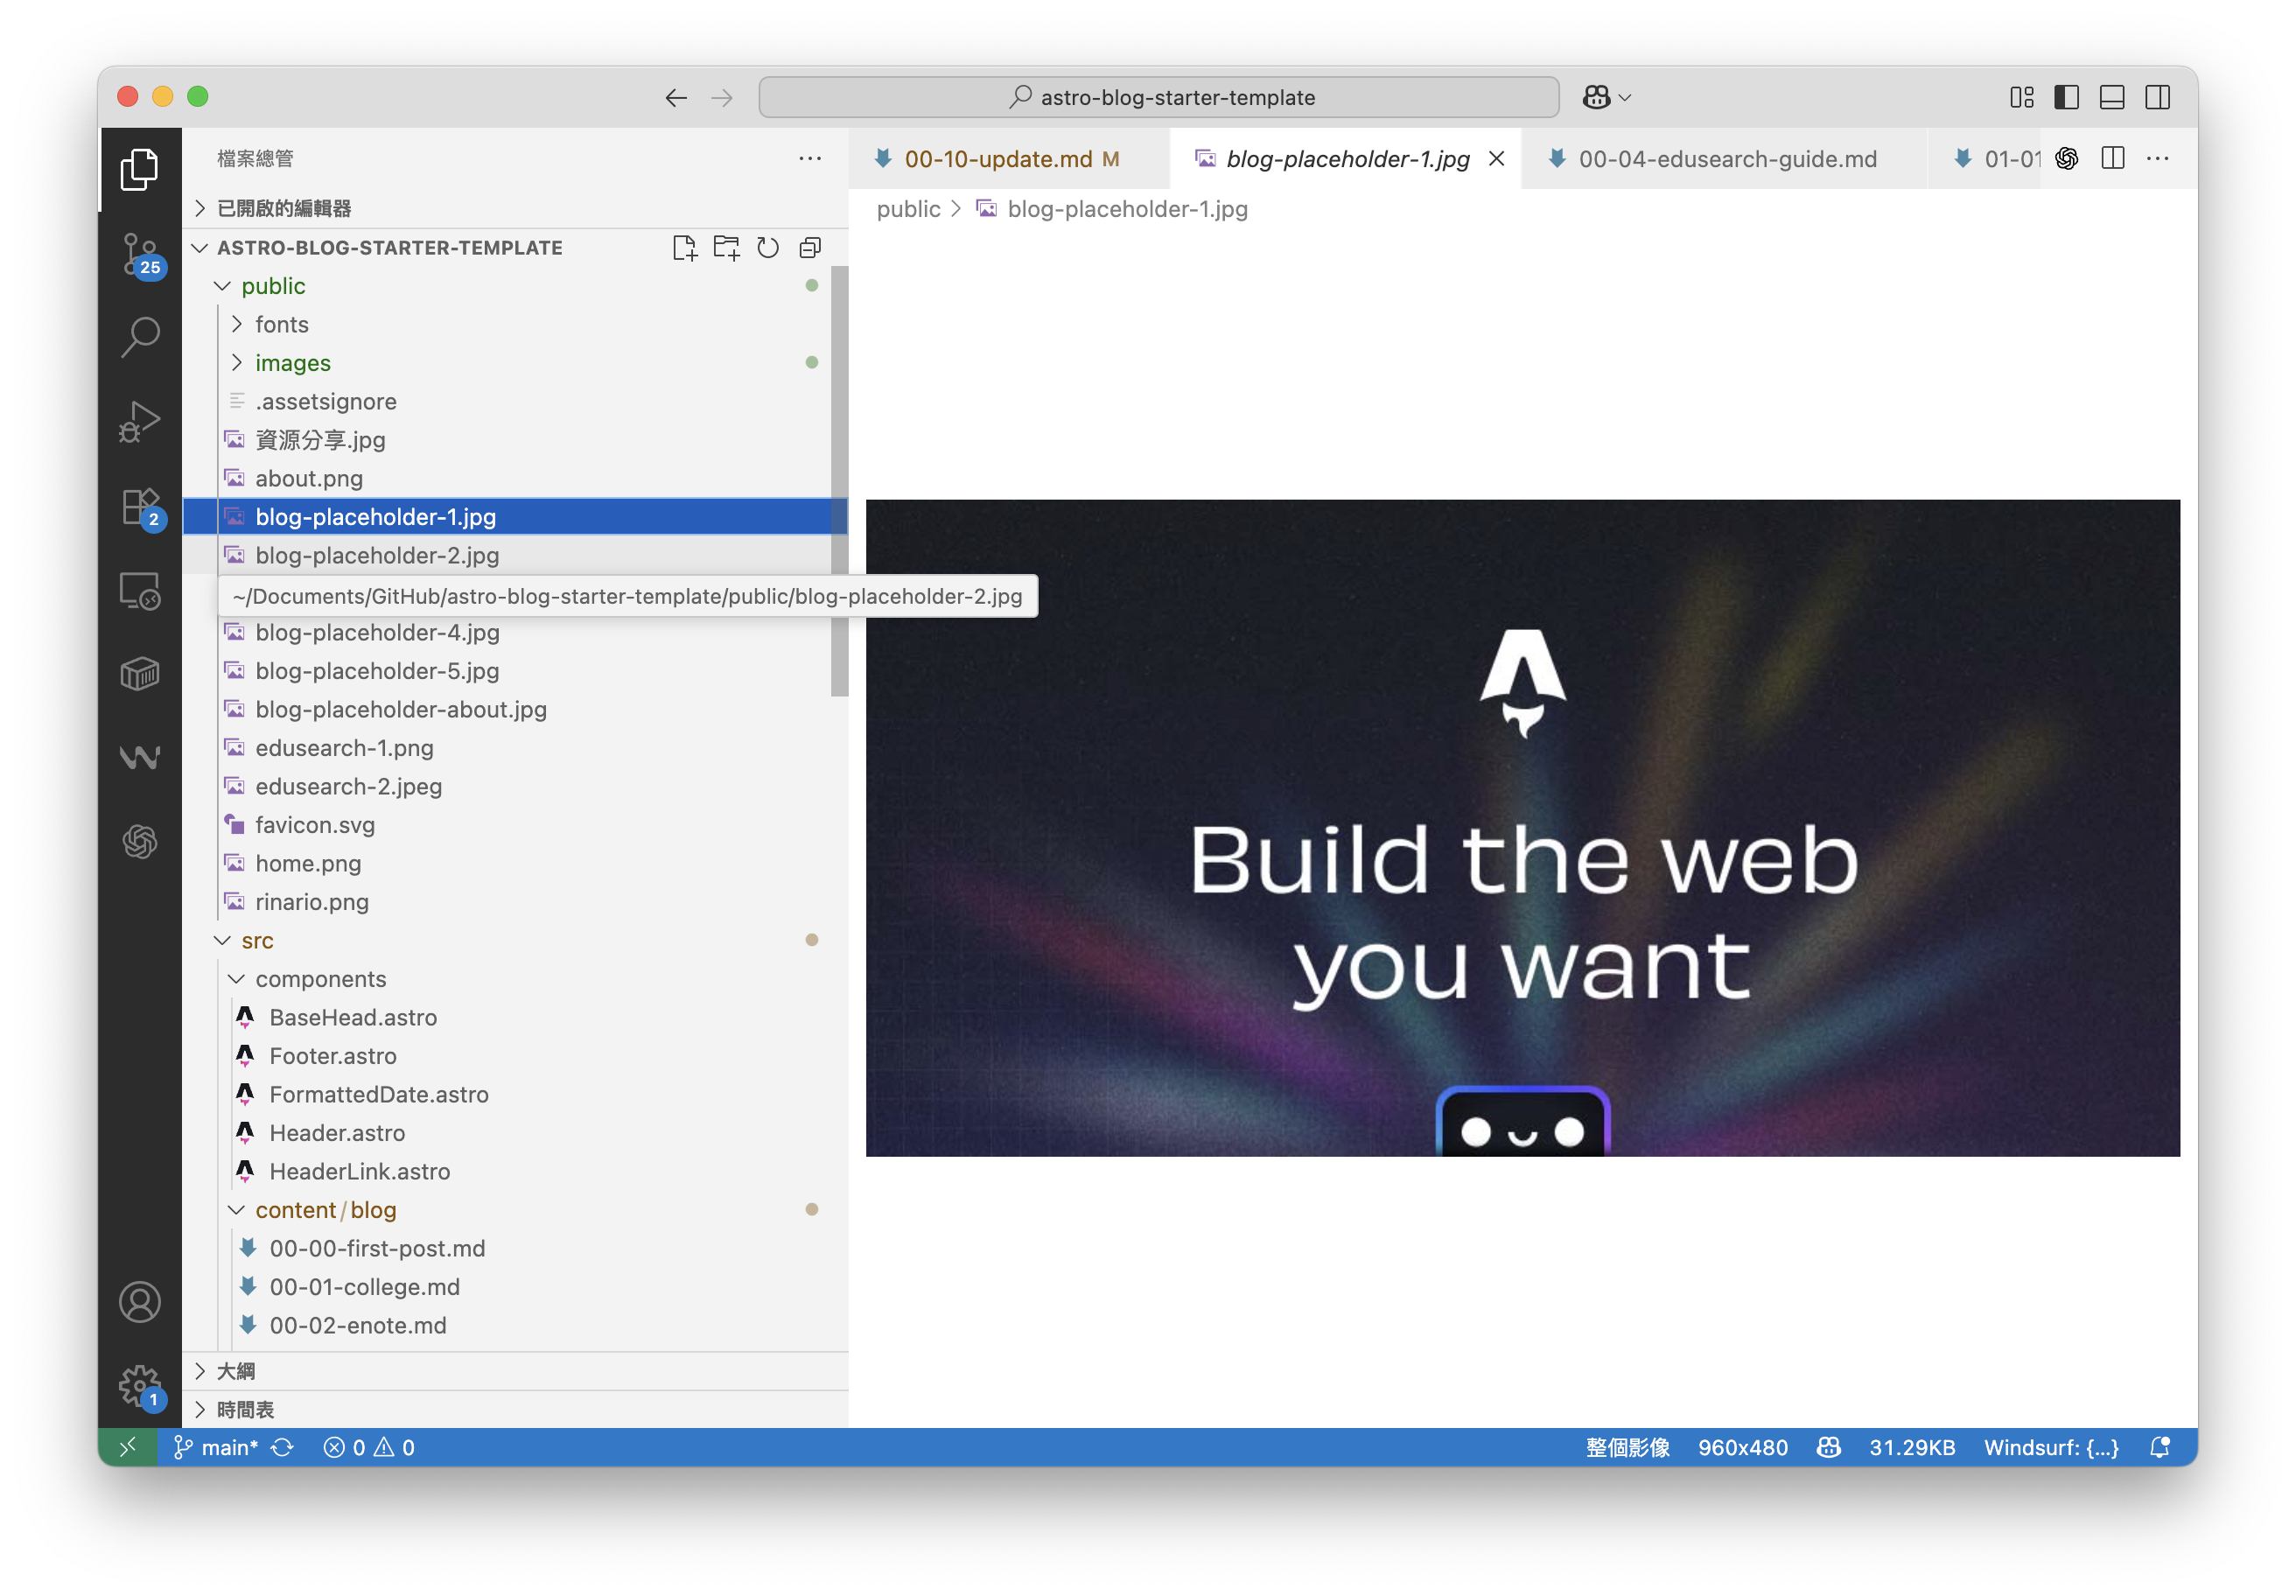Open Copilot status in the status bar

click(1829, 1447)
